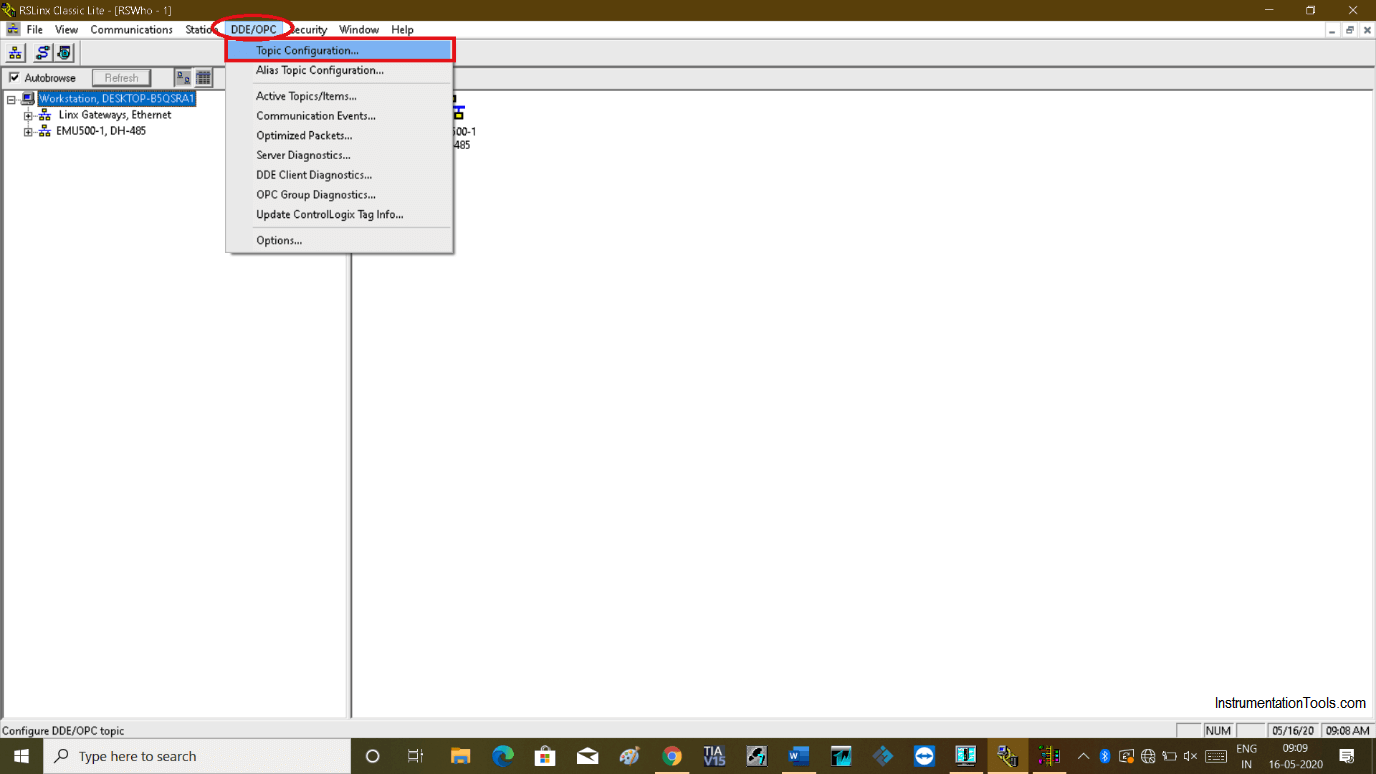1376x774 pixels.
Task: Open the Communications menu
Action: pyautogui.click(x=132, y=30)
